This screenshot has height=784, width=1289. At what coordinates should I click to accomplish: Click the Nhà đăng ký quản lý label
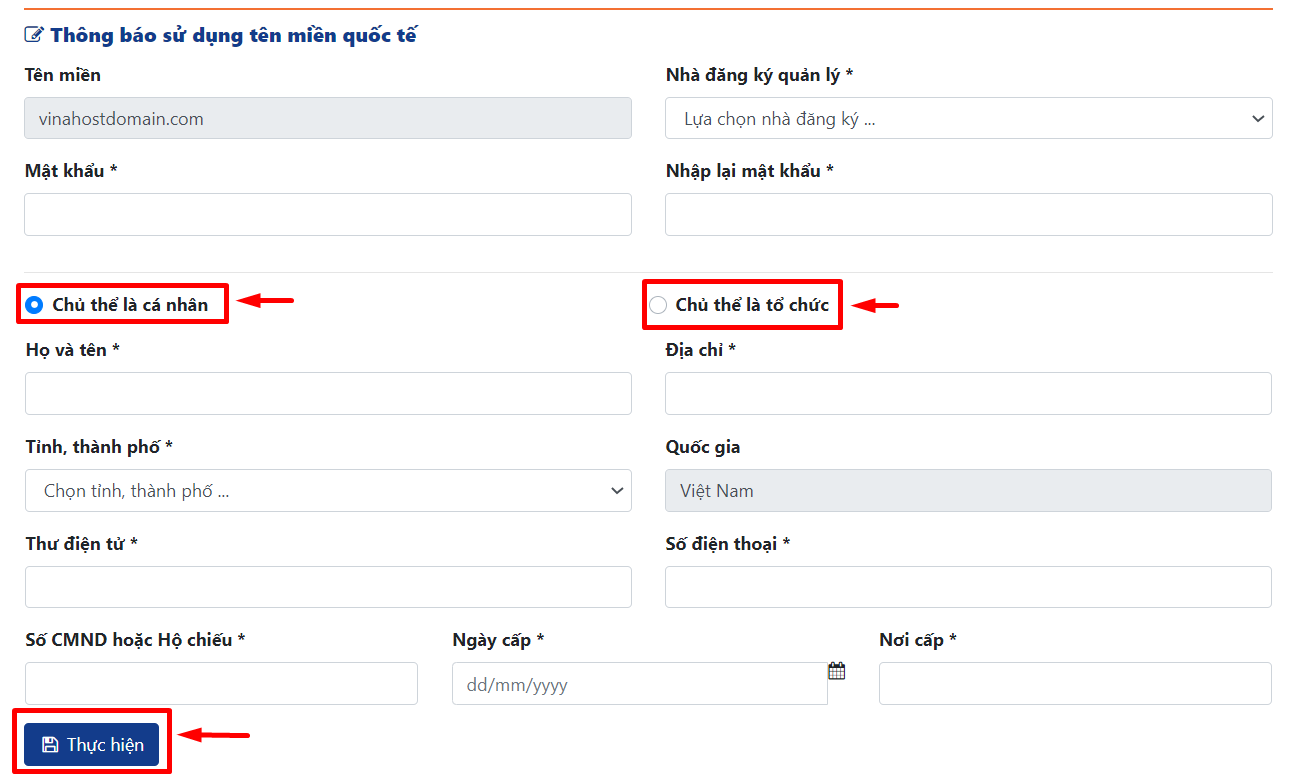pyautogui.click(x=759, y=75)
